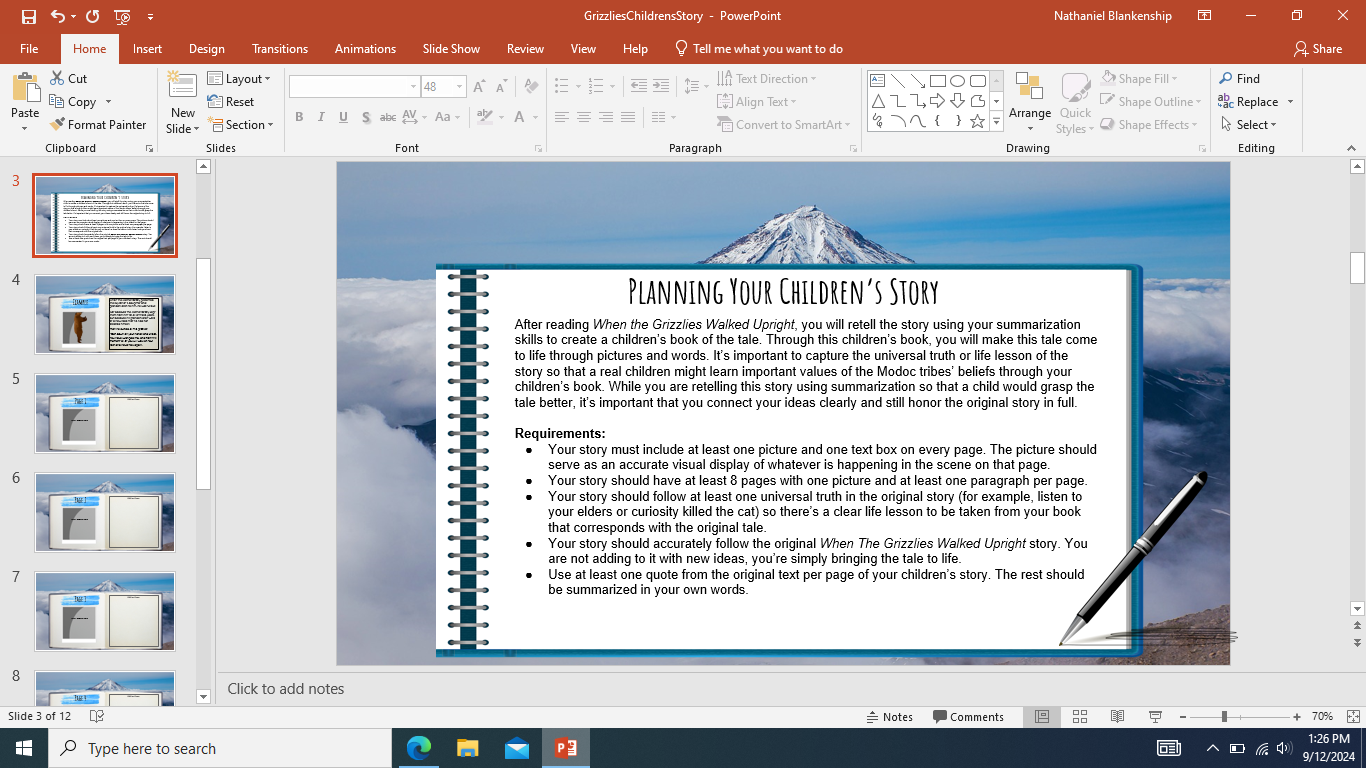This screenshot has width=1366, height=768.
Task: Open the font color picker A
Action: click(x=520, y=117)
